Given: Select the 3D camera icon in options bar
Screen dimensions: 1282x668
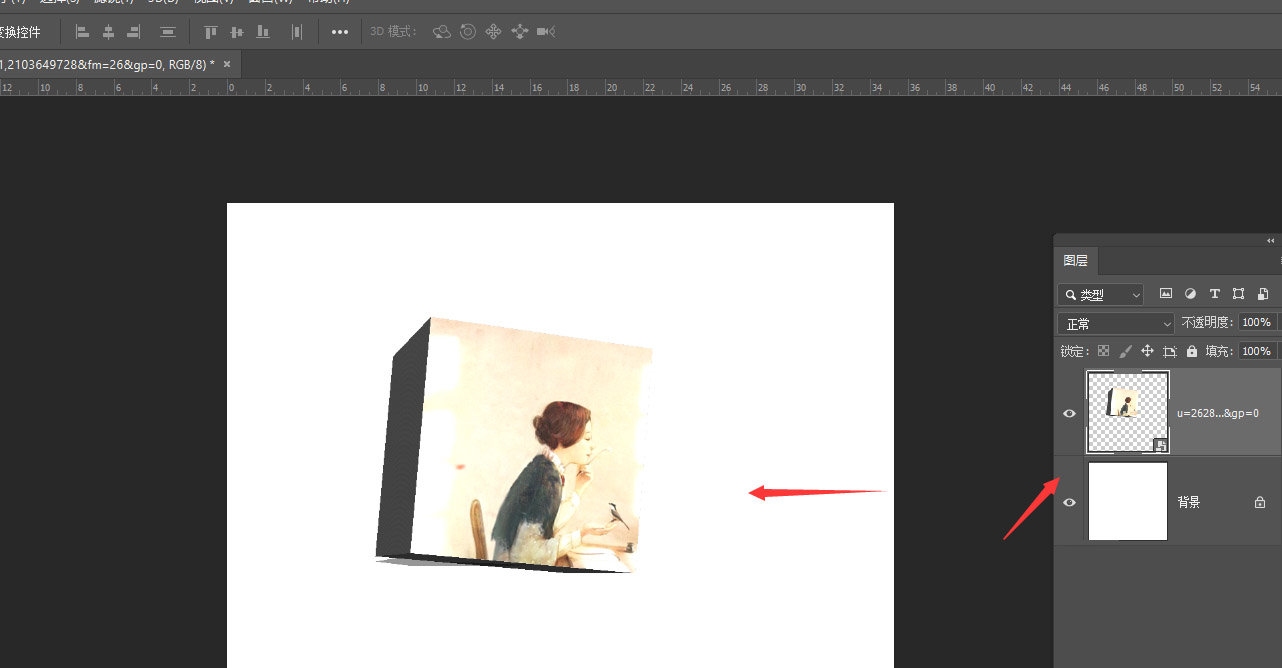Looking at the screenshot, I should coord(545,31).
